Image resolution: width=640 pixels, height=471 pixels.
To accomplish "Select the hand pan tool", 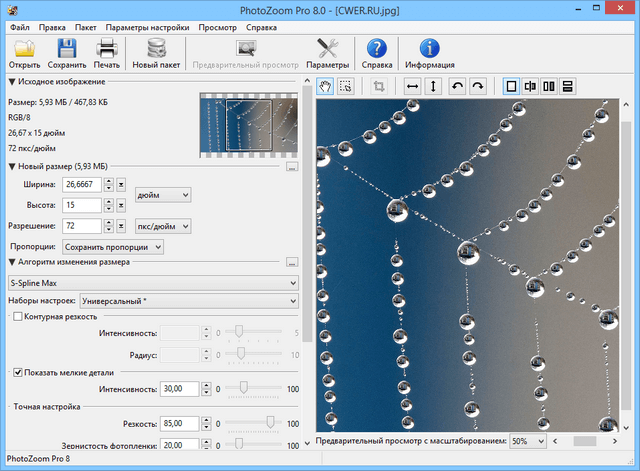I will [x=325, y=87].
